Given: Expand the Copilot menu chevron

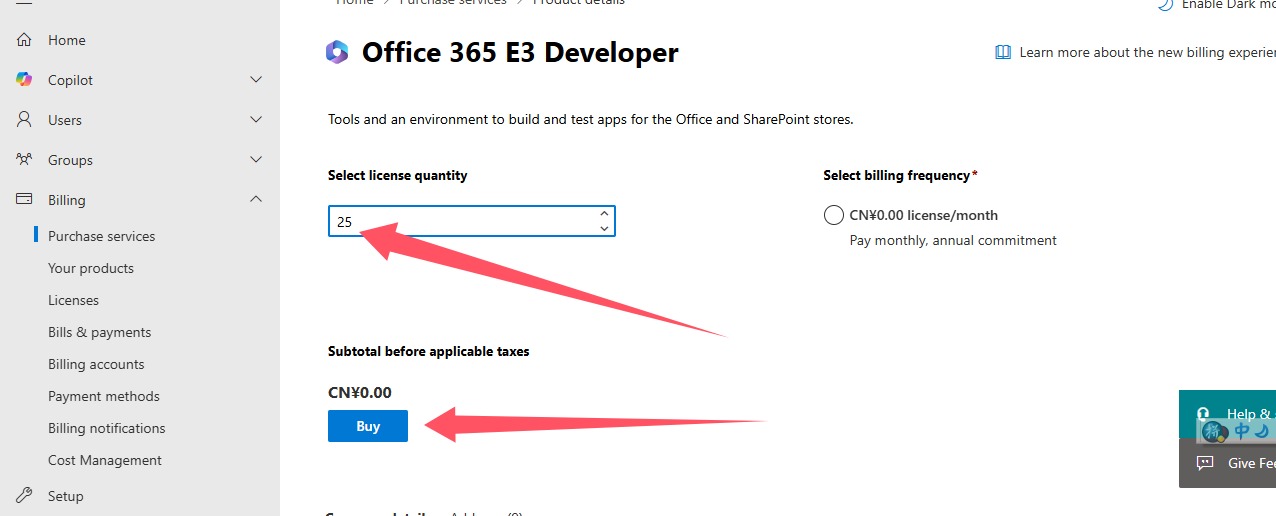Looking at the screenshot, I should point(256,80).
